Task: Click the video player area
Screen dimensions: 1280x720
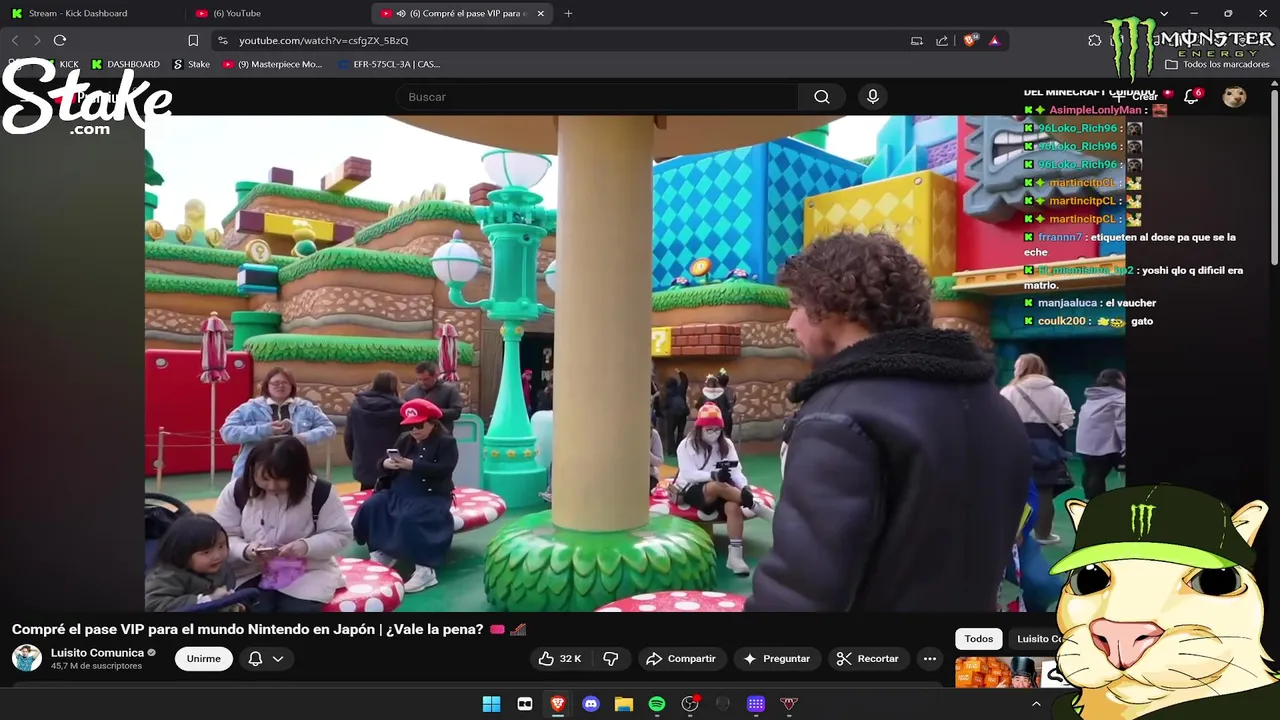Action: 635,363
